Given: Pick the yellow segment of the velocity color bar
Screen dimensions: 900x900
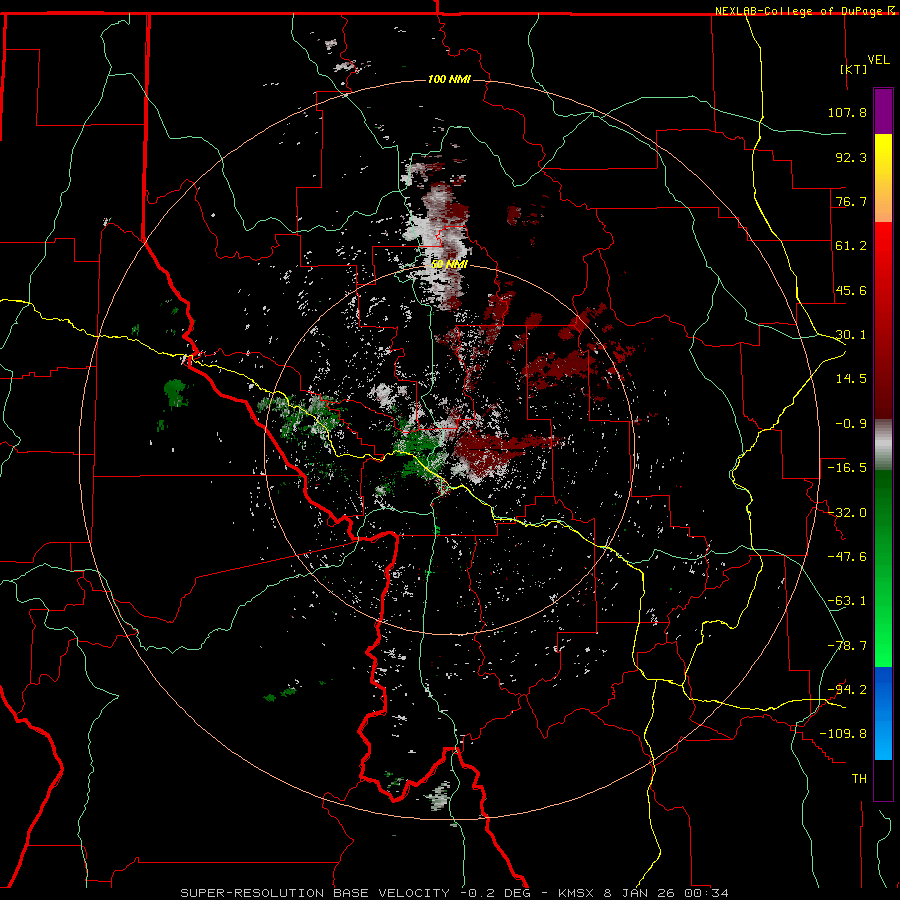Looking at the screenshot, I should (883, 178).
